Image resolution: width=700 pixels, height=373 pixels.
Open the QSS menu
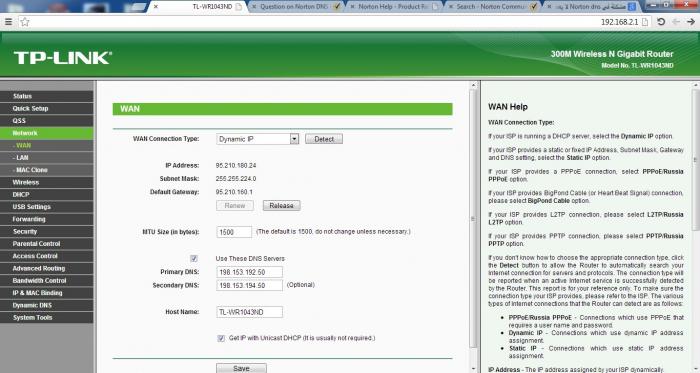[x=47, y=120]
